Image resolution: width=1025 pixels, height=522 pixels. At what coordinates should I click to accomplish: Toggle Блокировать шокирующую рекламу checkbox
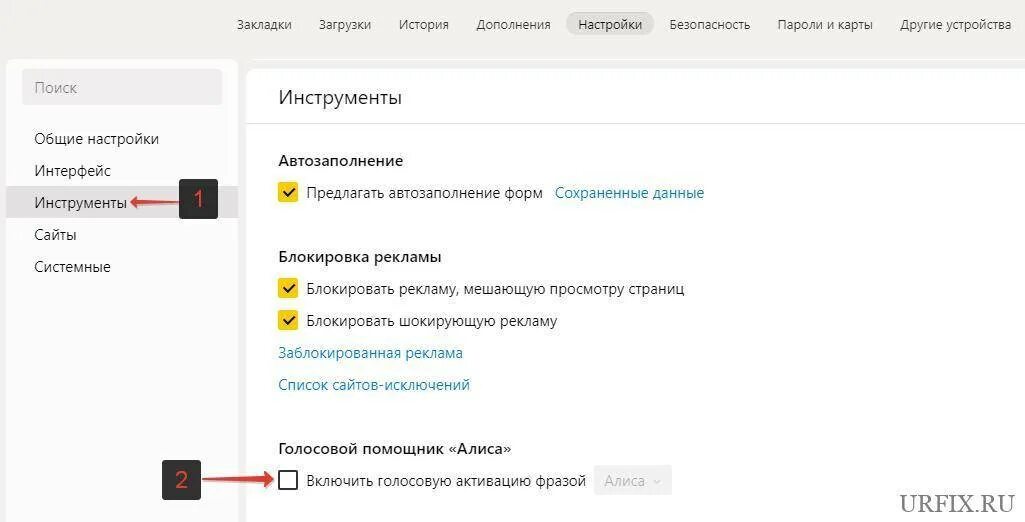(x=288, y=321)
